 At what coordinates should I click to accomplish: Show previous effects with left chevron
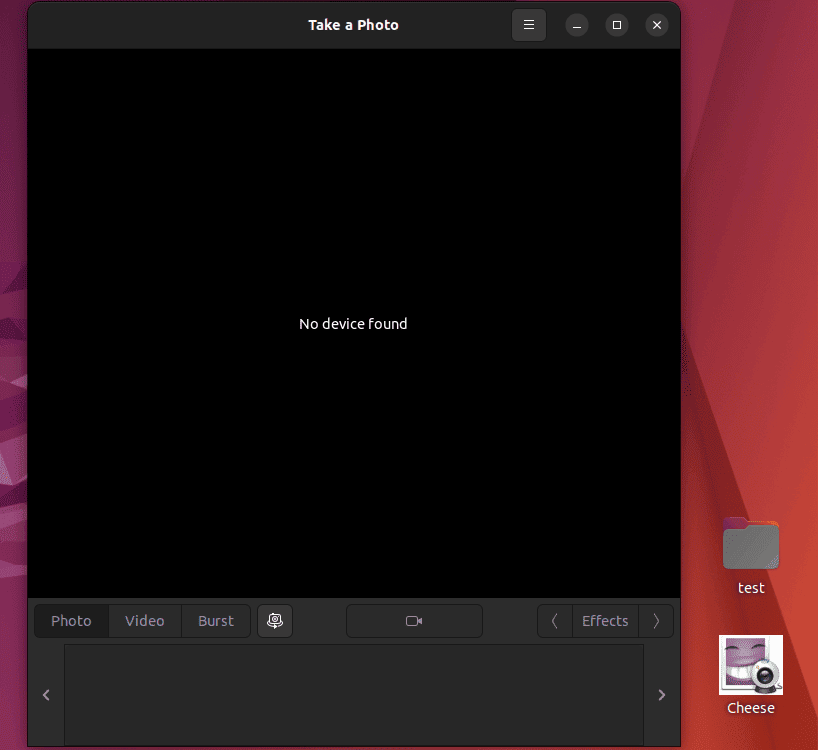click(554, 620)
